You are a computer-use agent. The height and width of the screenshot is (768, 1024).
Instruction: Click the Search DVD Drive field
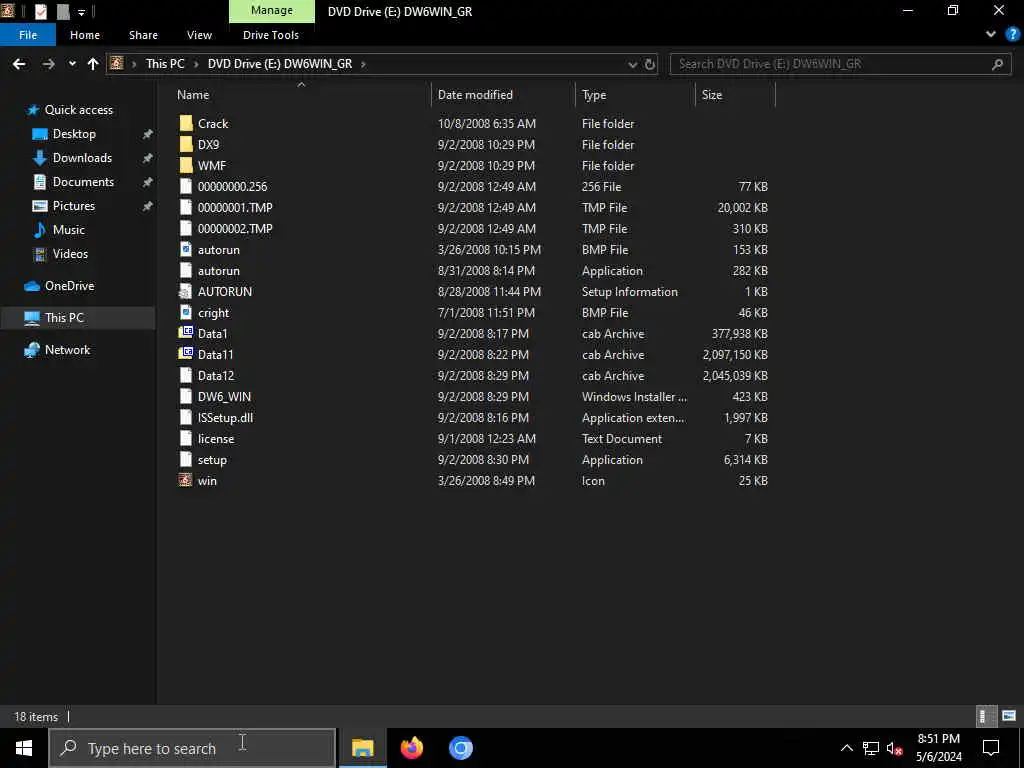click(840, 64)
